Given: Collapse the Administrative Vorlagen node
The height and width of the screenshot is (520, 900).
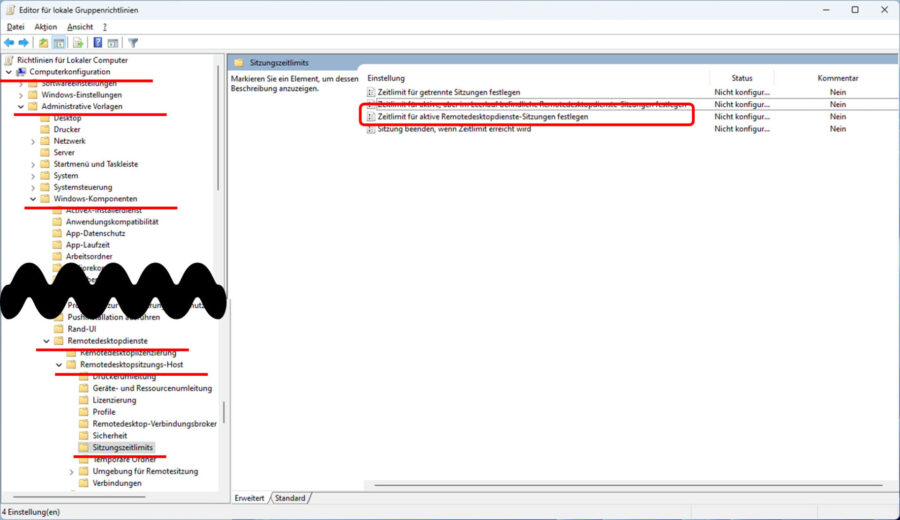Looking at the screenshot, I should 21,107.
